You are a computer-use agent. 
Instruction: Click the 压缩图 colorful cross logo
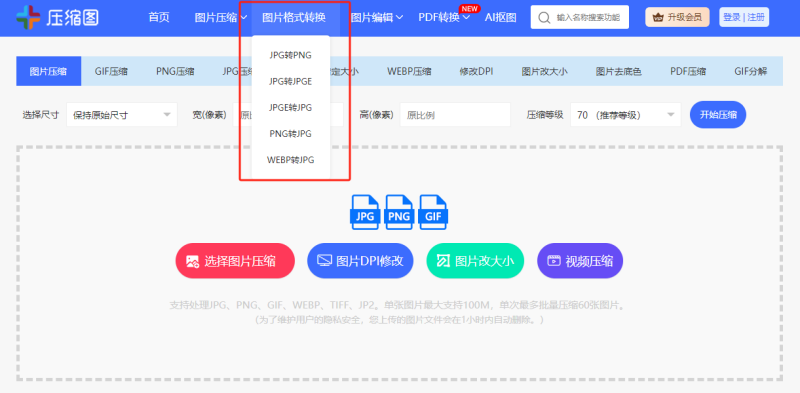click(x=28, y=18)
